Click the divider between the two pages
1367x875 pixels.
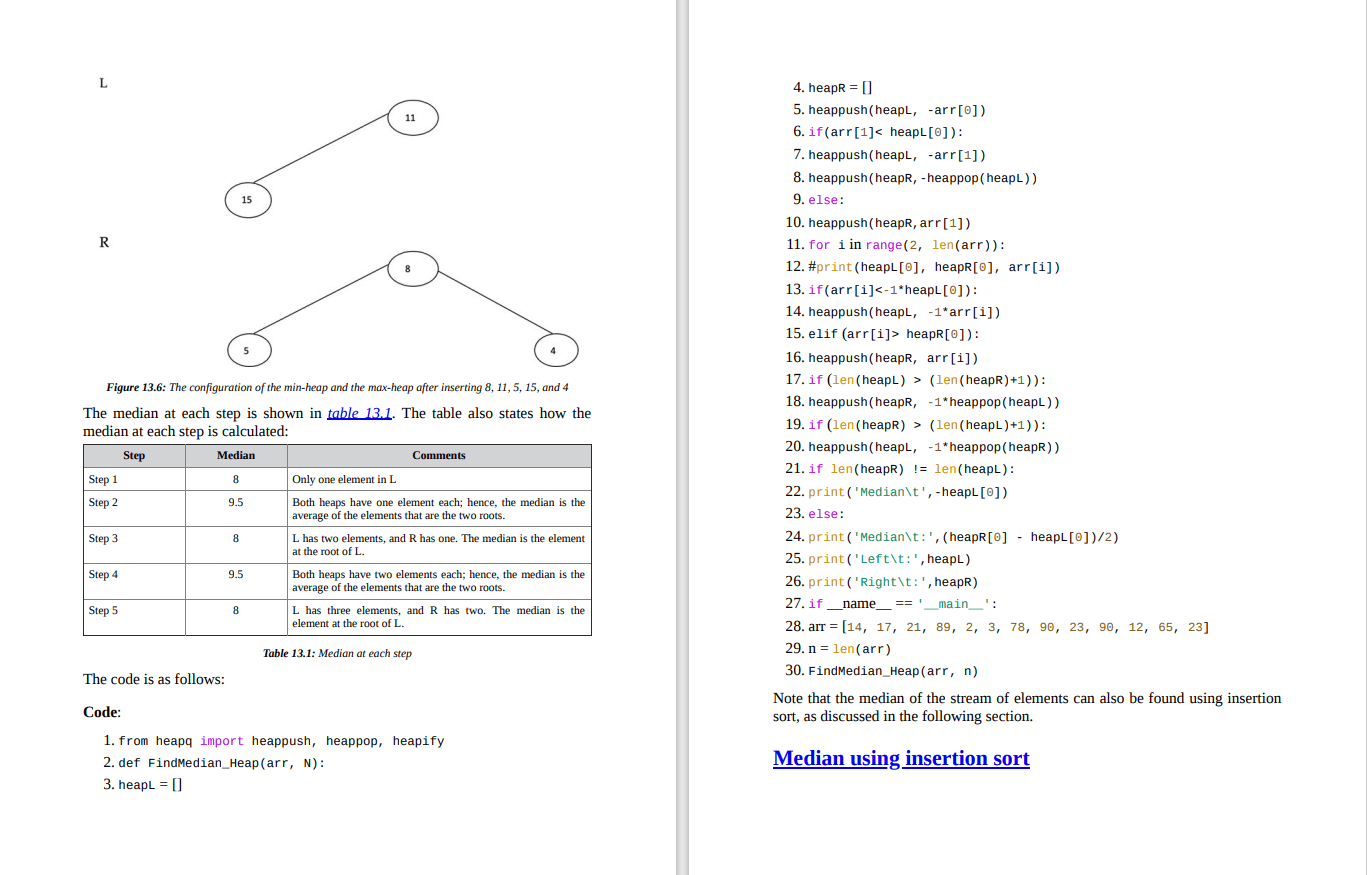[x=682, y=437]
